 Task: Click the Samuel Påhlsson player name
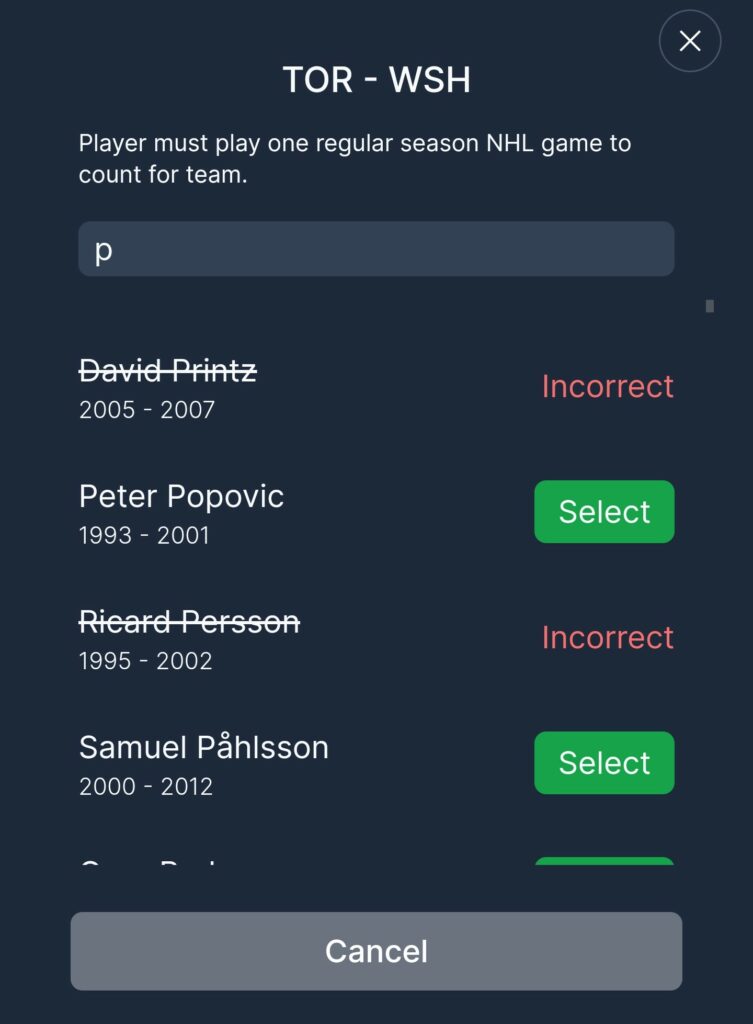tap(204, 747)
